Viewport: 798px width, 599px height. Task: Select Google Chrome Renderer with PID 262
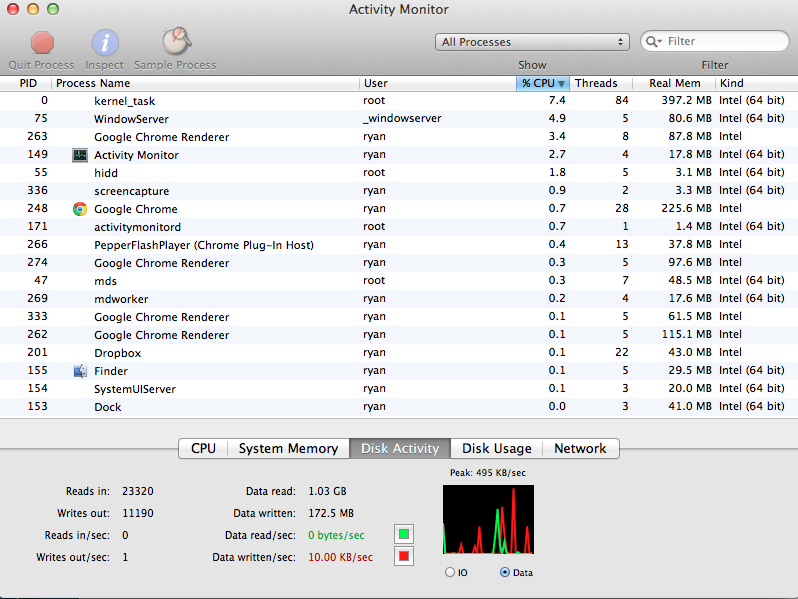[399, 335]
